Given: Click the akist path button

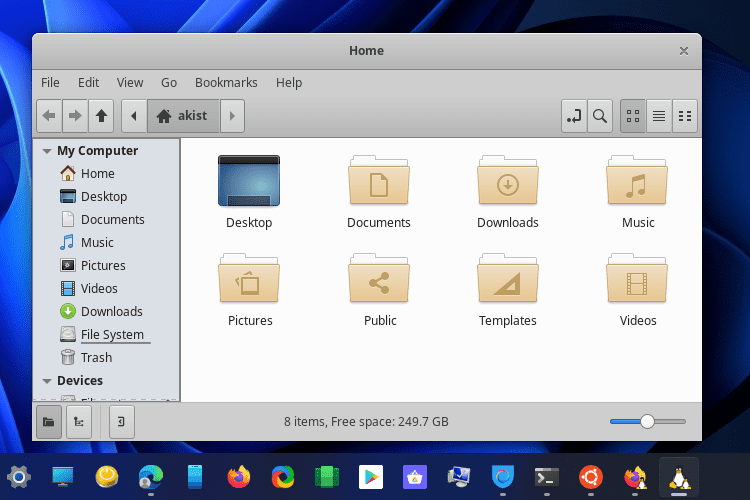Looking at the screenshot, I should (183, 116).
